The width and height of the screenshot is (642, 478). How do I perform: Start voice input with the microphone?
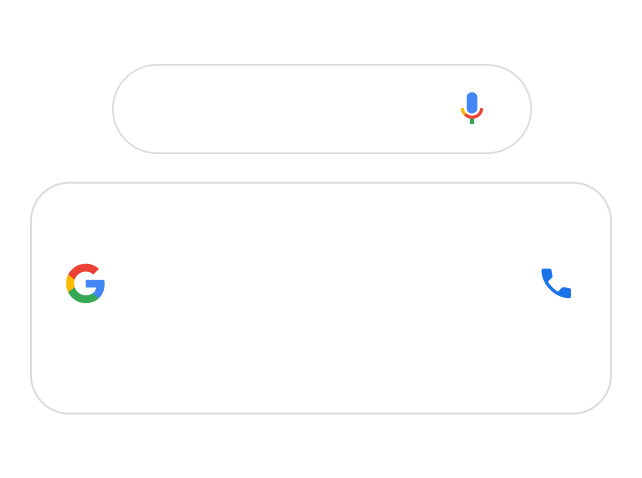(472, 108)
